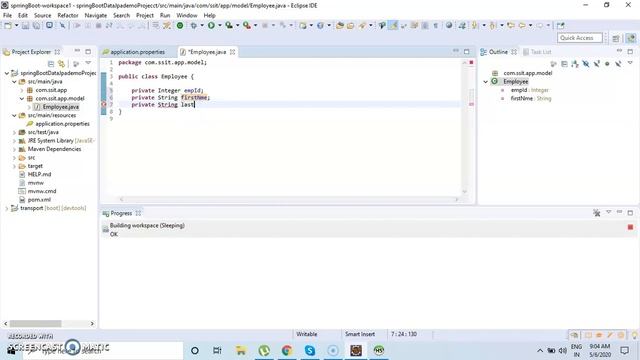Open the Refactor menu
Image resolution: width=640 pixels, height=360 pixels.
pos(68,15)
